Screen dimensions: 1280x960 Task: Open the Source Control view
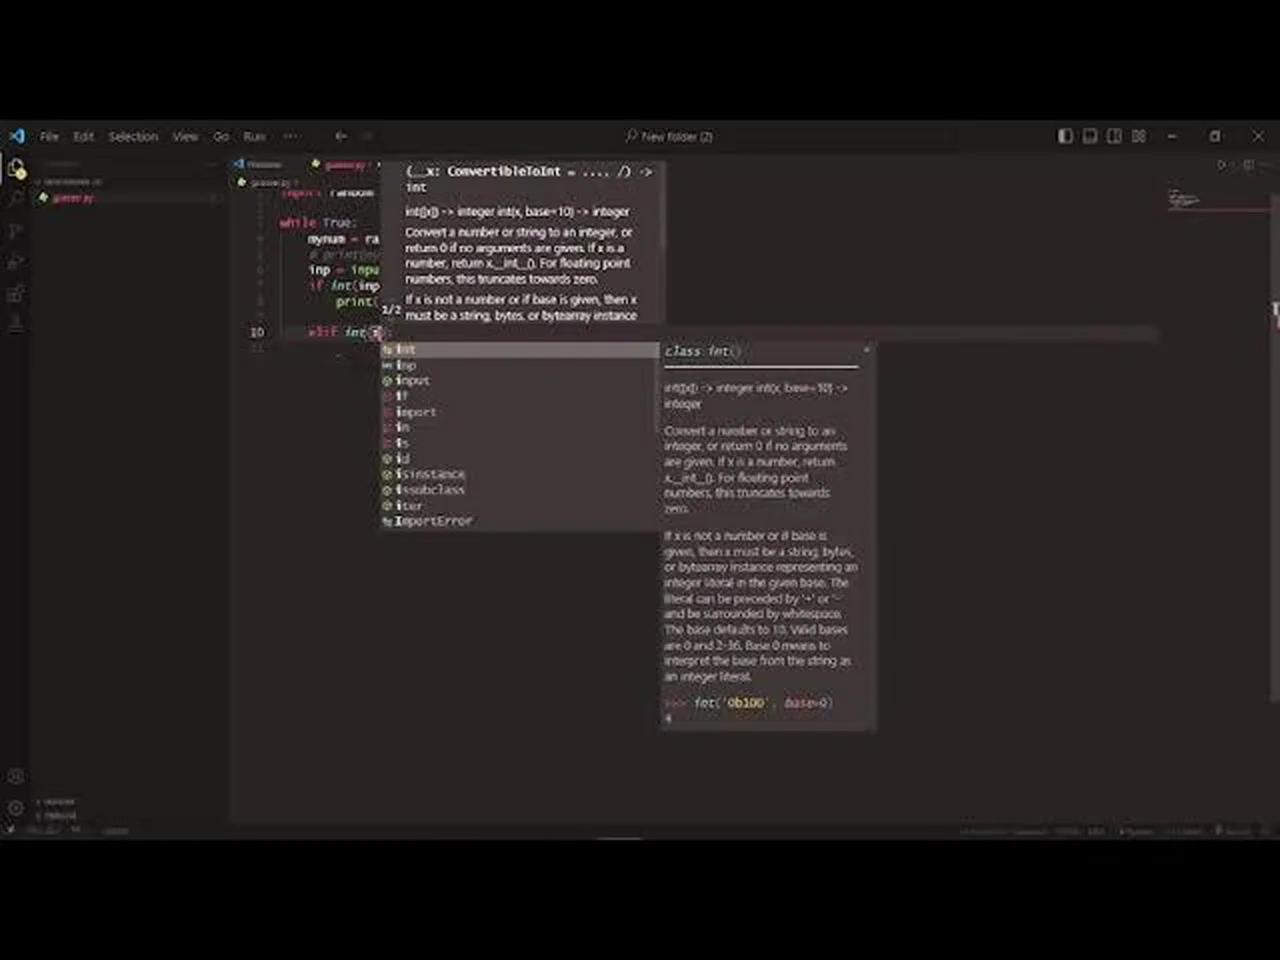click(x=15, y=229)
